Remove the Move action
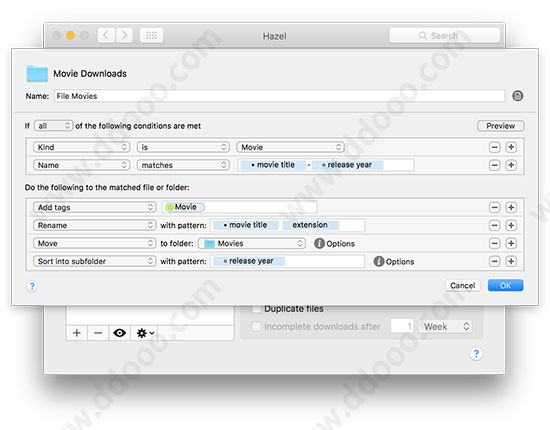Screen dimensions: 550x430 (x=494, y=243)
